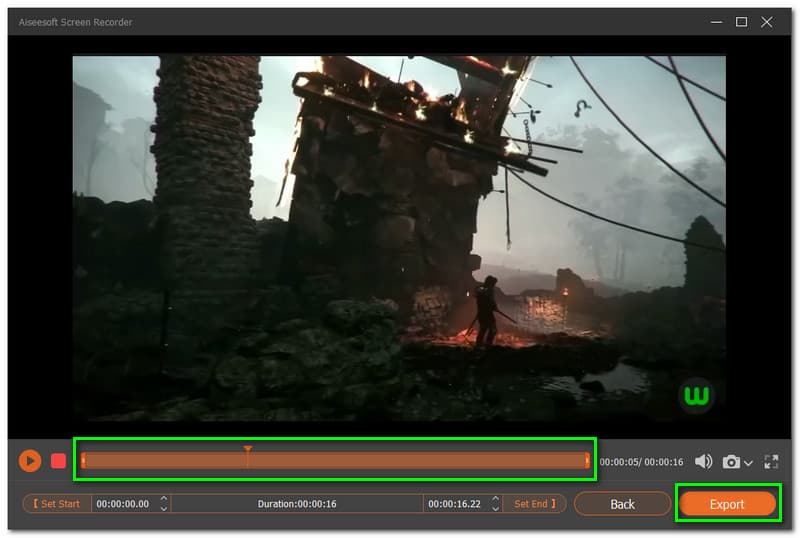Image resolution: width=800 pixels, height=538 pixels.
Task: Stop playback with the red square button
Action: [59, 461]
